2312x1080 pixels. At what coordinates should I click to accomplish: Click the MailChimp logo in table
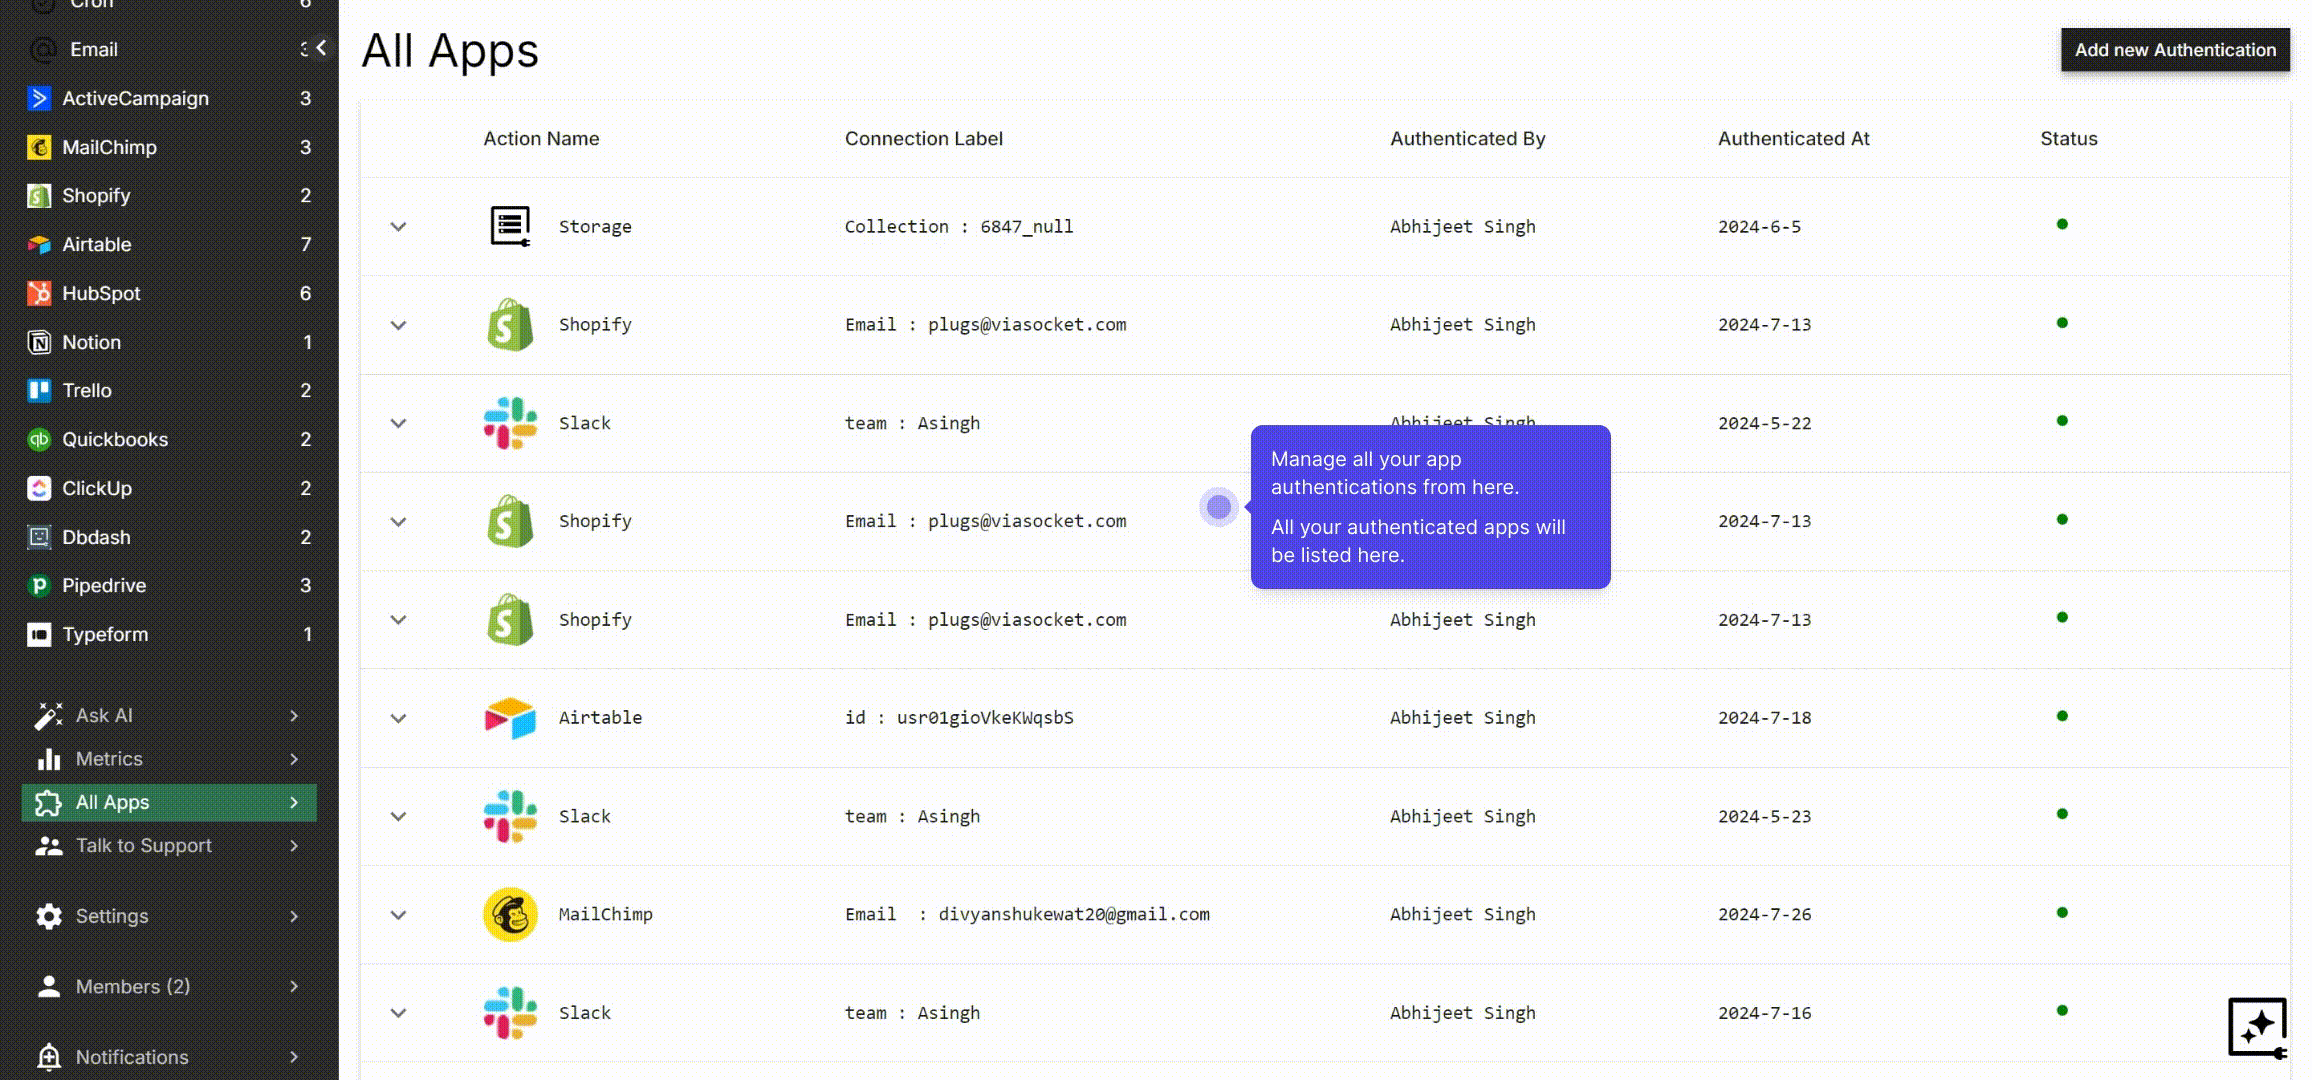(x=510, y=914)
